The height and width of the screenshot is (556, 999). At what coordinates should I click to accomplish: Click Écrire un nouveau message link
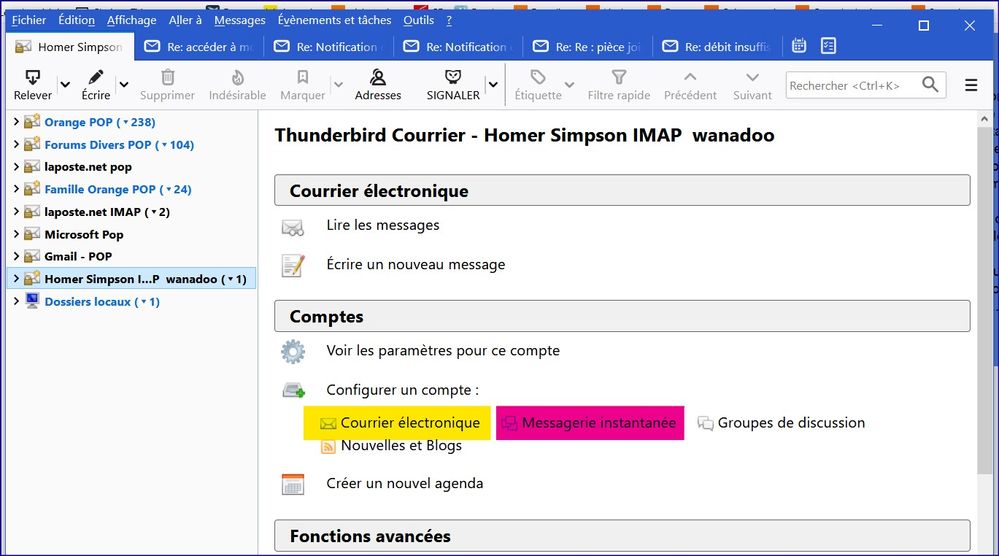[415, 264]
